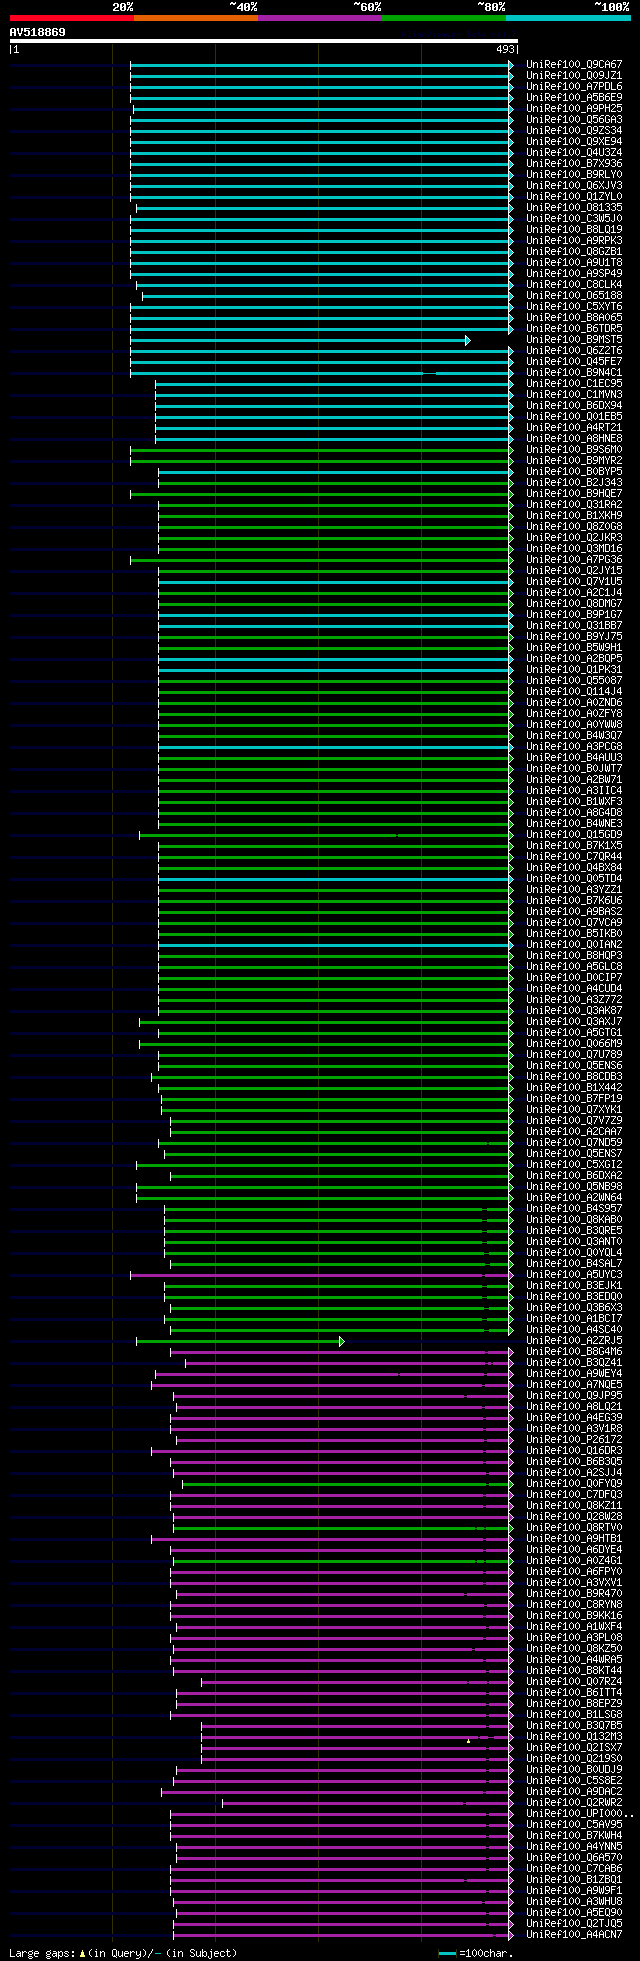Click the arrowhead of the B9MST5 alignment

pos(467,340)
